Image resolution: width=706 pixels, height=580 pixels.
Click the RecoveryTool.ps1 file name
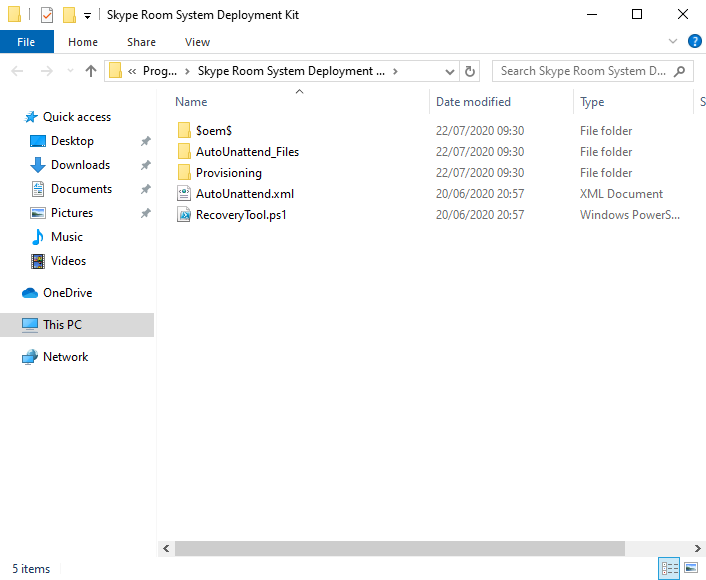coord(241,215)
